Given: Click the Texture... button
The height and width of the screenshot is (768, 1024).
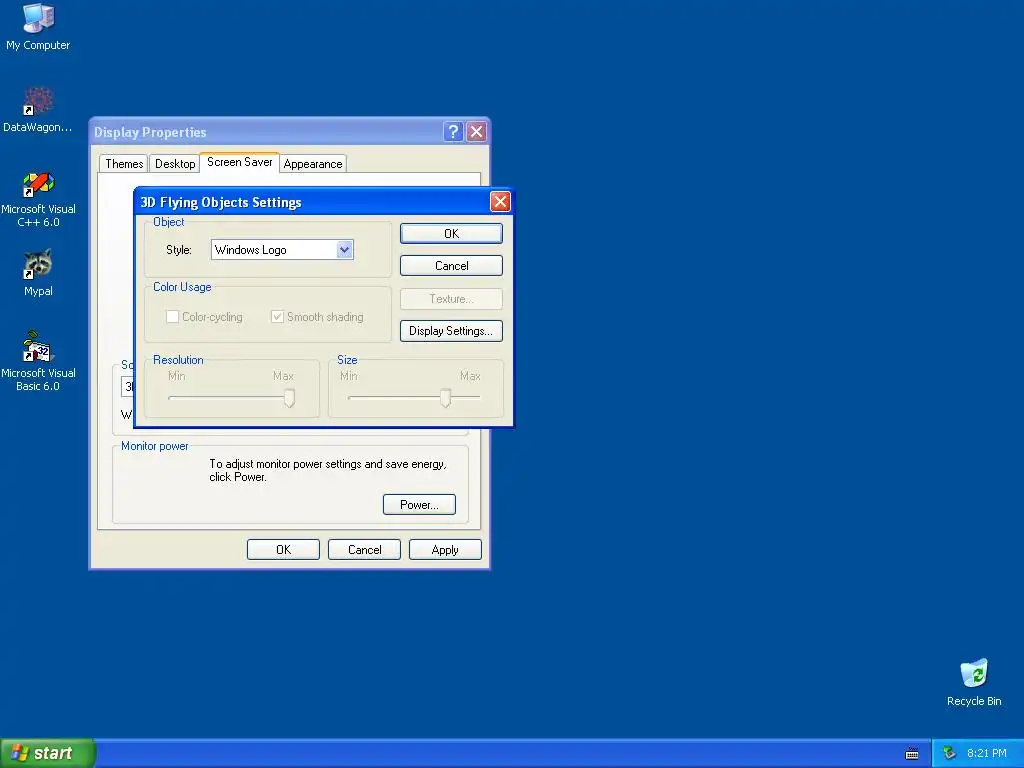Looking at the screenshot, I should coord(451,298).
